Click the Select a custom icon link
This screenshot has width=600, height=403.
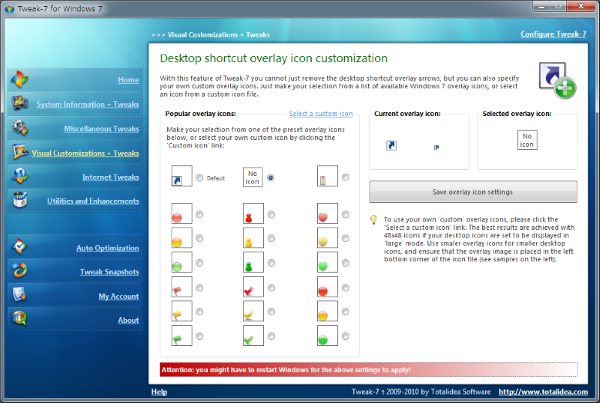click(321, 114)
